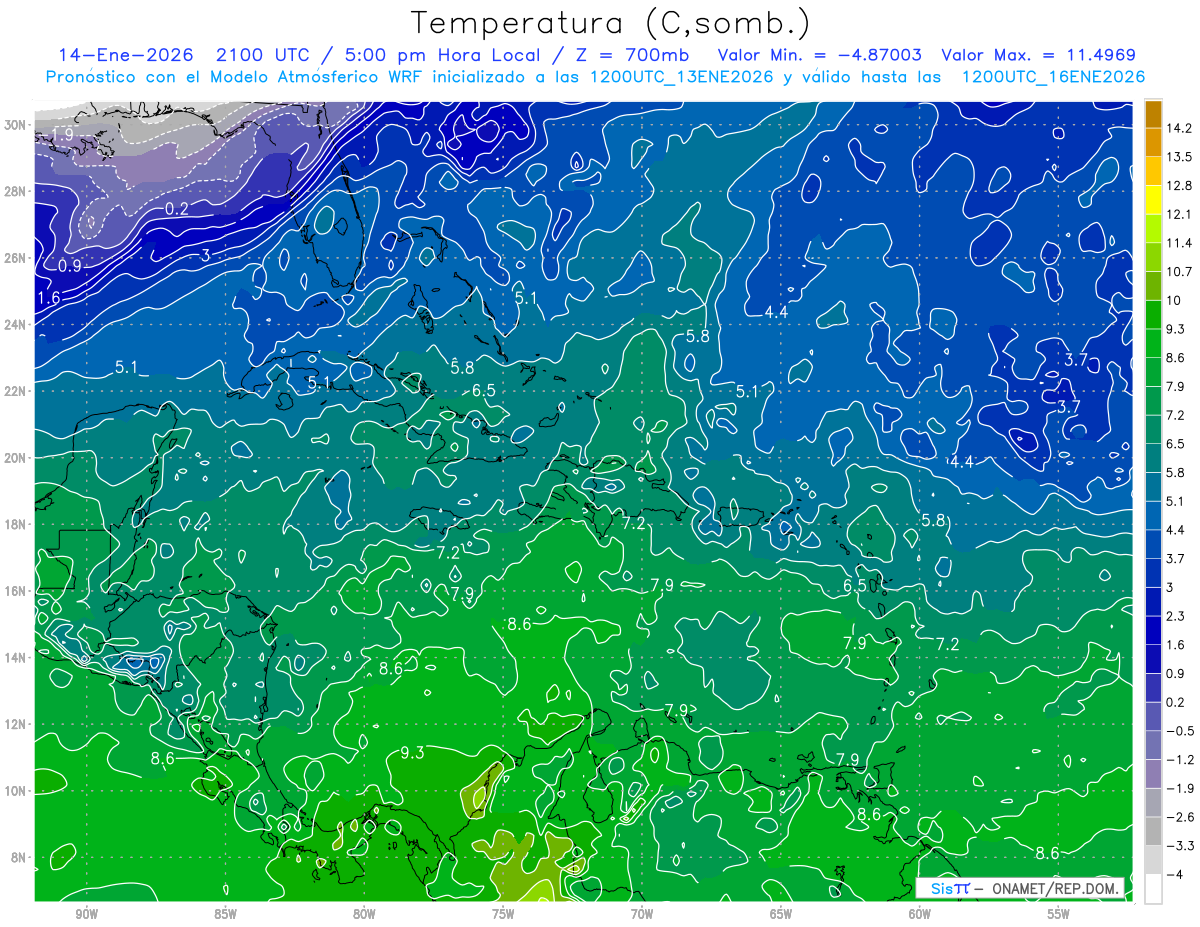Click the '8N' latitude axis label
The image size is (1200, 927).
19,857
